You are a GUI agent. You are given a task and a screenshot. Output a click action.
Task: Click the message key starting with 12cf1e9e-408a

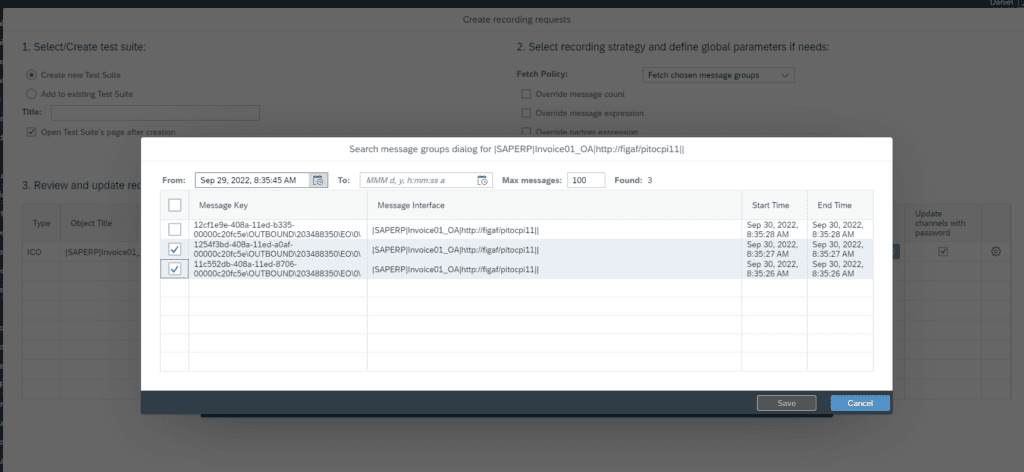click(278, 229)
